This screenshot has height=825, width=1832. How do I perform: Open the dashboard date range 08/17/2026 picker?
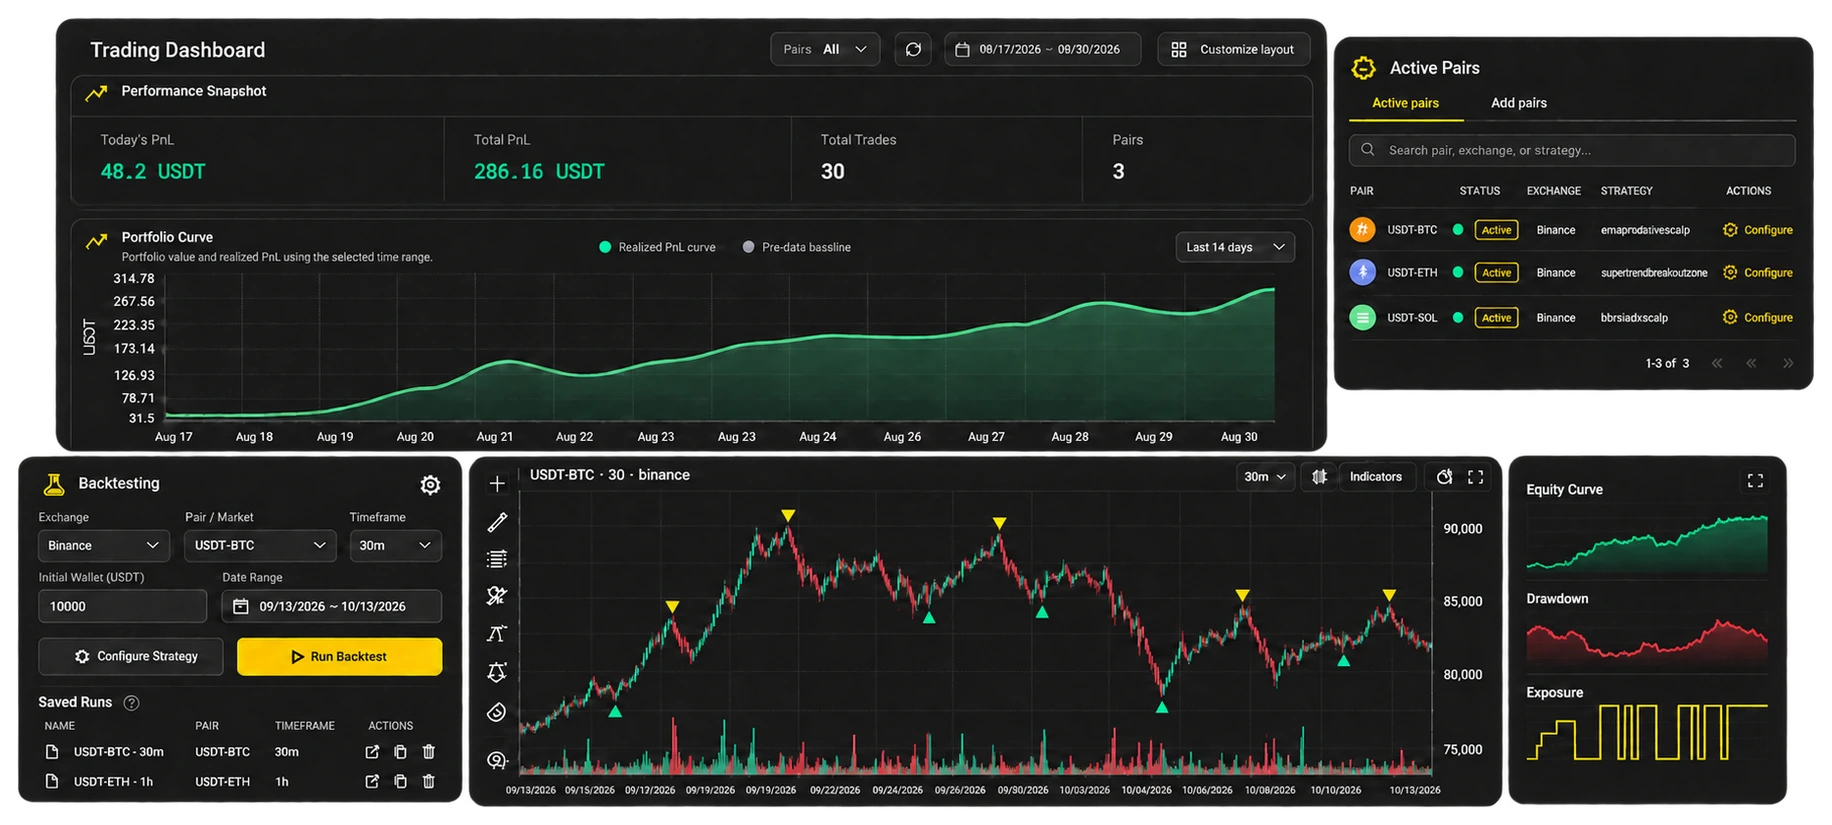tap(1042, 49)
